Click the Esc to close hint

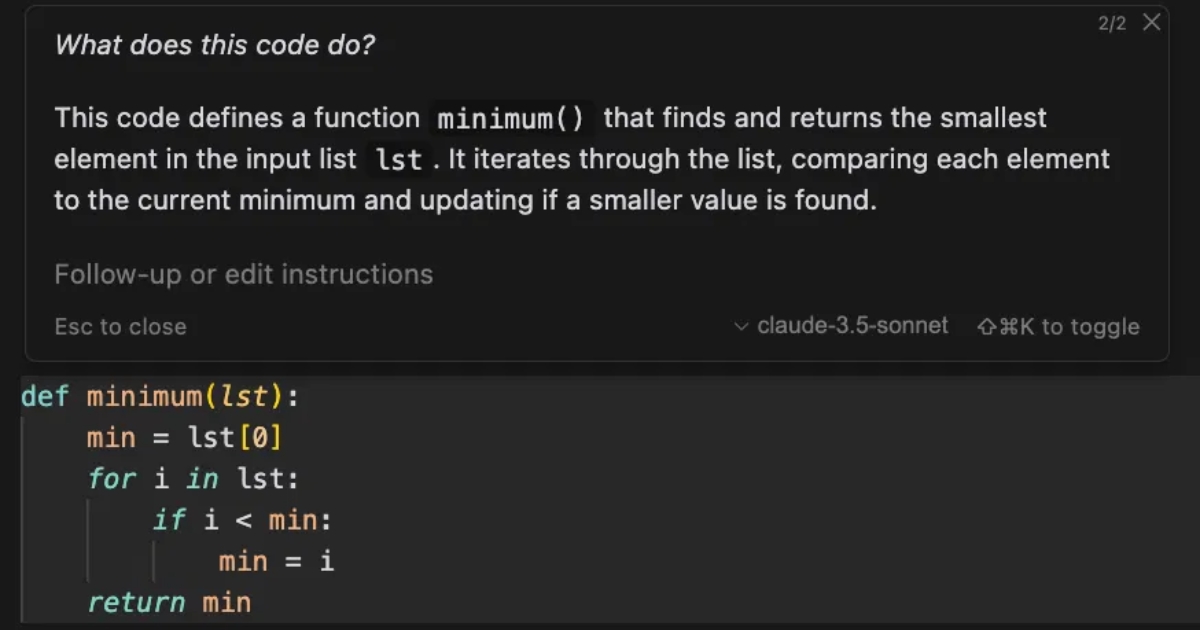[x=120, y=326]
